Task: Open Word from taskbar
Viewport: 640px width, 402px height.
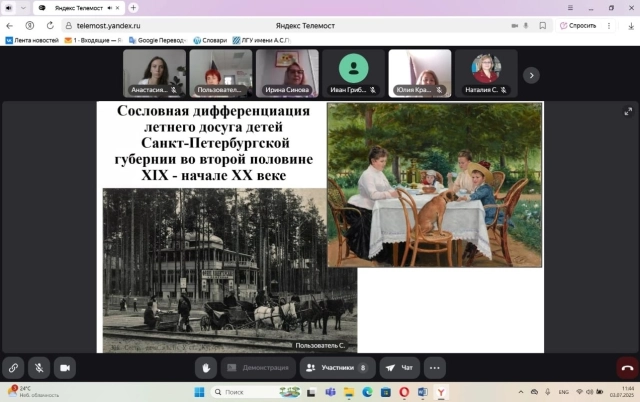Action: pos(422,392)
